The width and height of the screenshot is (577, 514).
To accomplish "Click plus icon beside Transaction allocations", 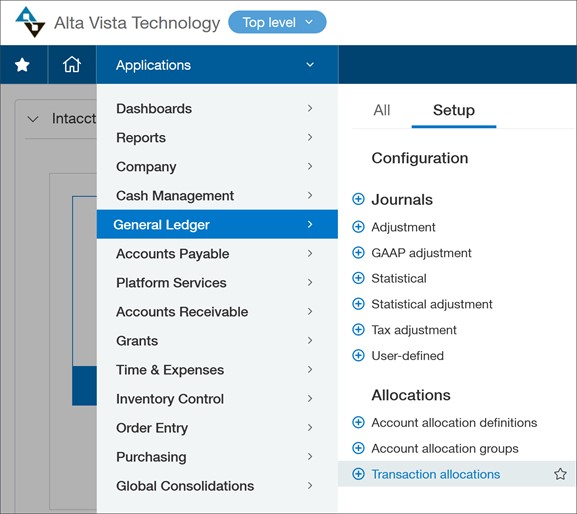I will (x=358, y=474).
